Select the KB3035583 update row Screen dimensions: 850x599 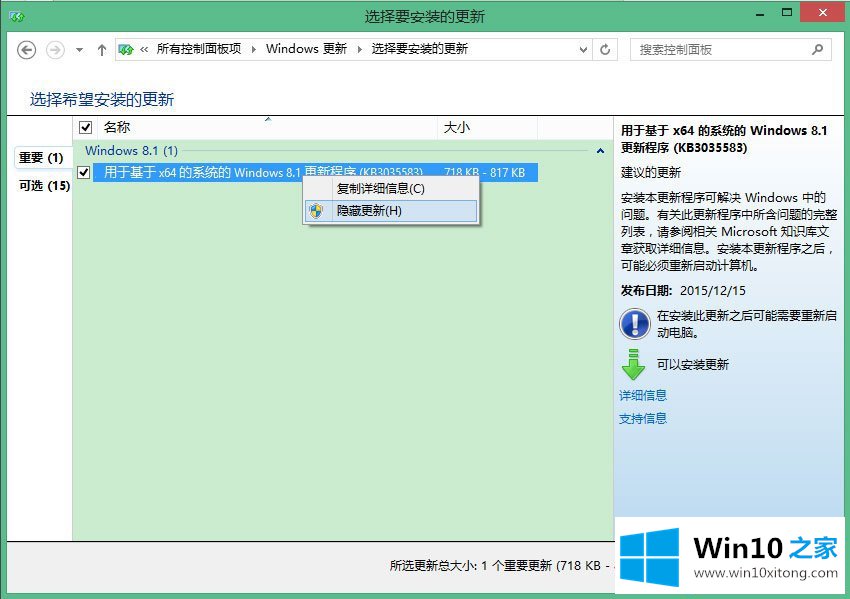(315, 172)
